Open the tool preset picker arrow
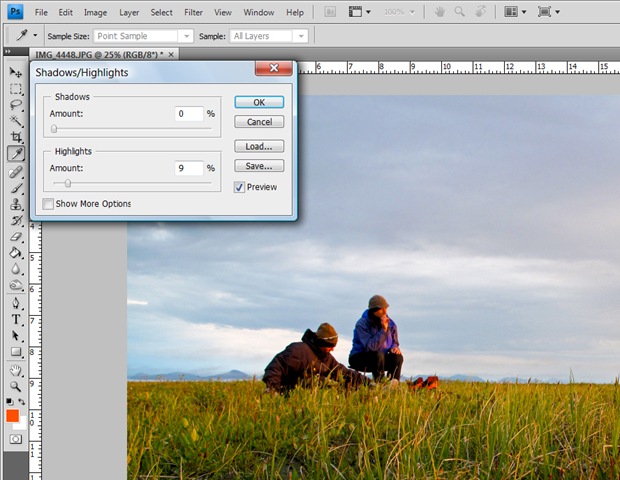The image size is (620, 480). 35,36
